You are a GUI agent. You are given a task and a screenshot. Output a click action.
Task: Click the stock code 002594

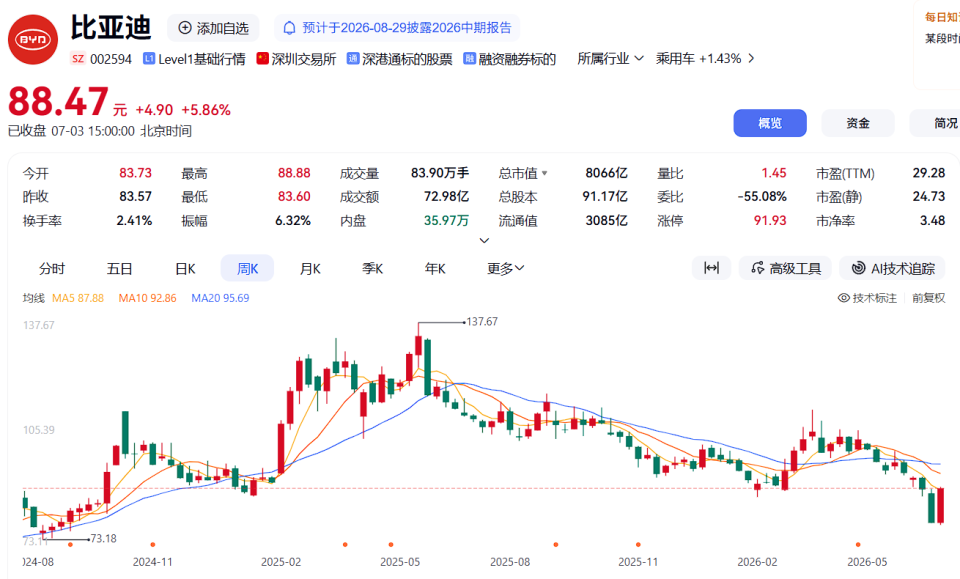point(111,59)
